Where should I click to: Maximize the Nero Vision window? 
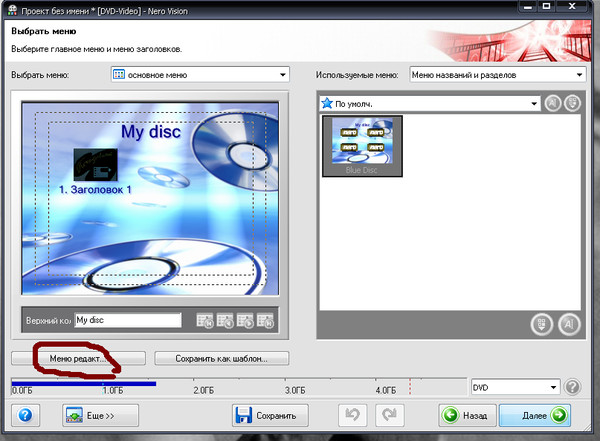click(547, 7)
